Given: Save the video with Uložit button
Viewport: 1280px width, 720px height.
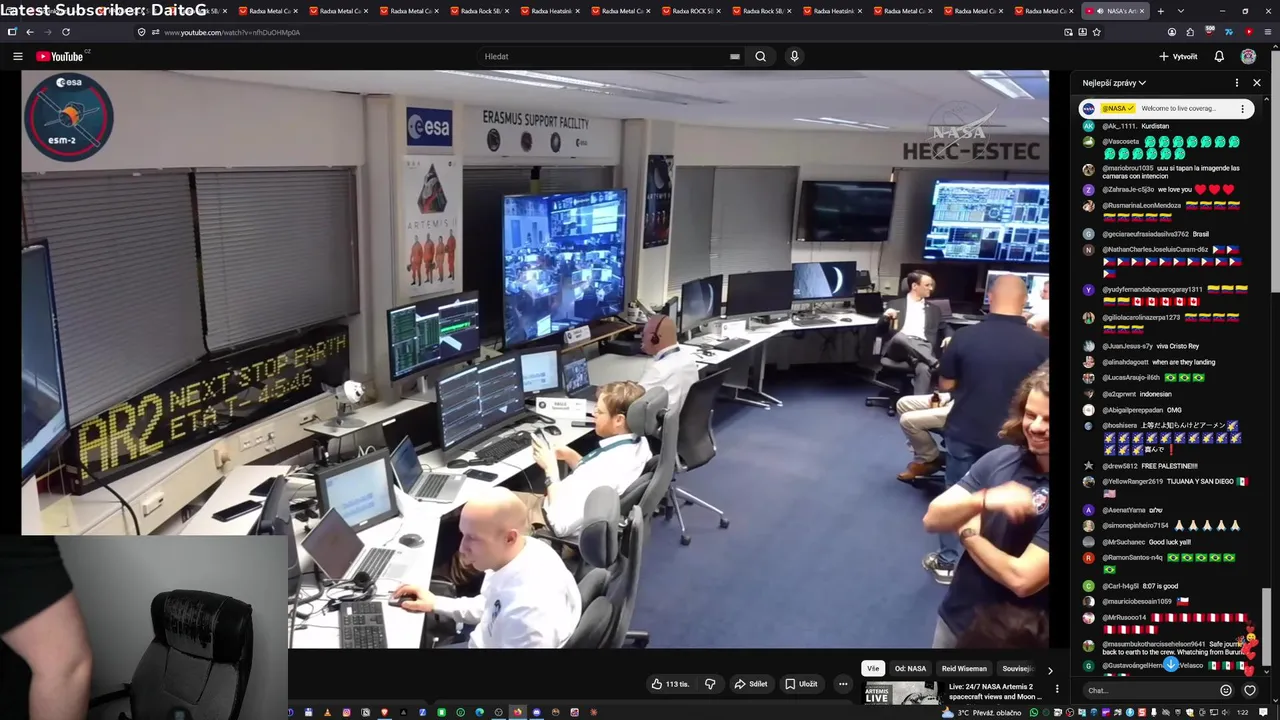Looking at the screenshot, I should 801,684.
